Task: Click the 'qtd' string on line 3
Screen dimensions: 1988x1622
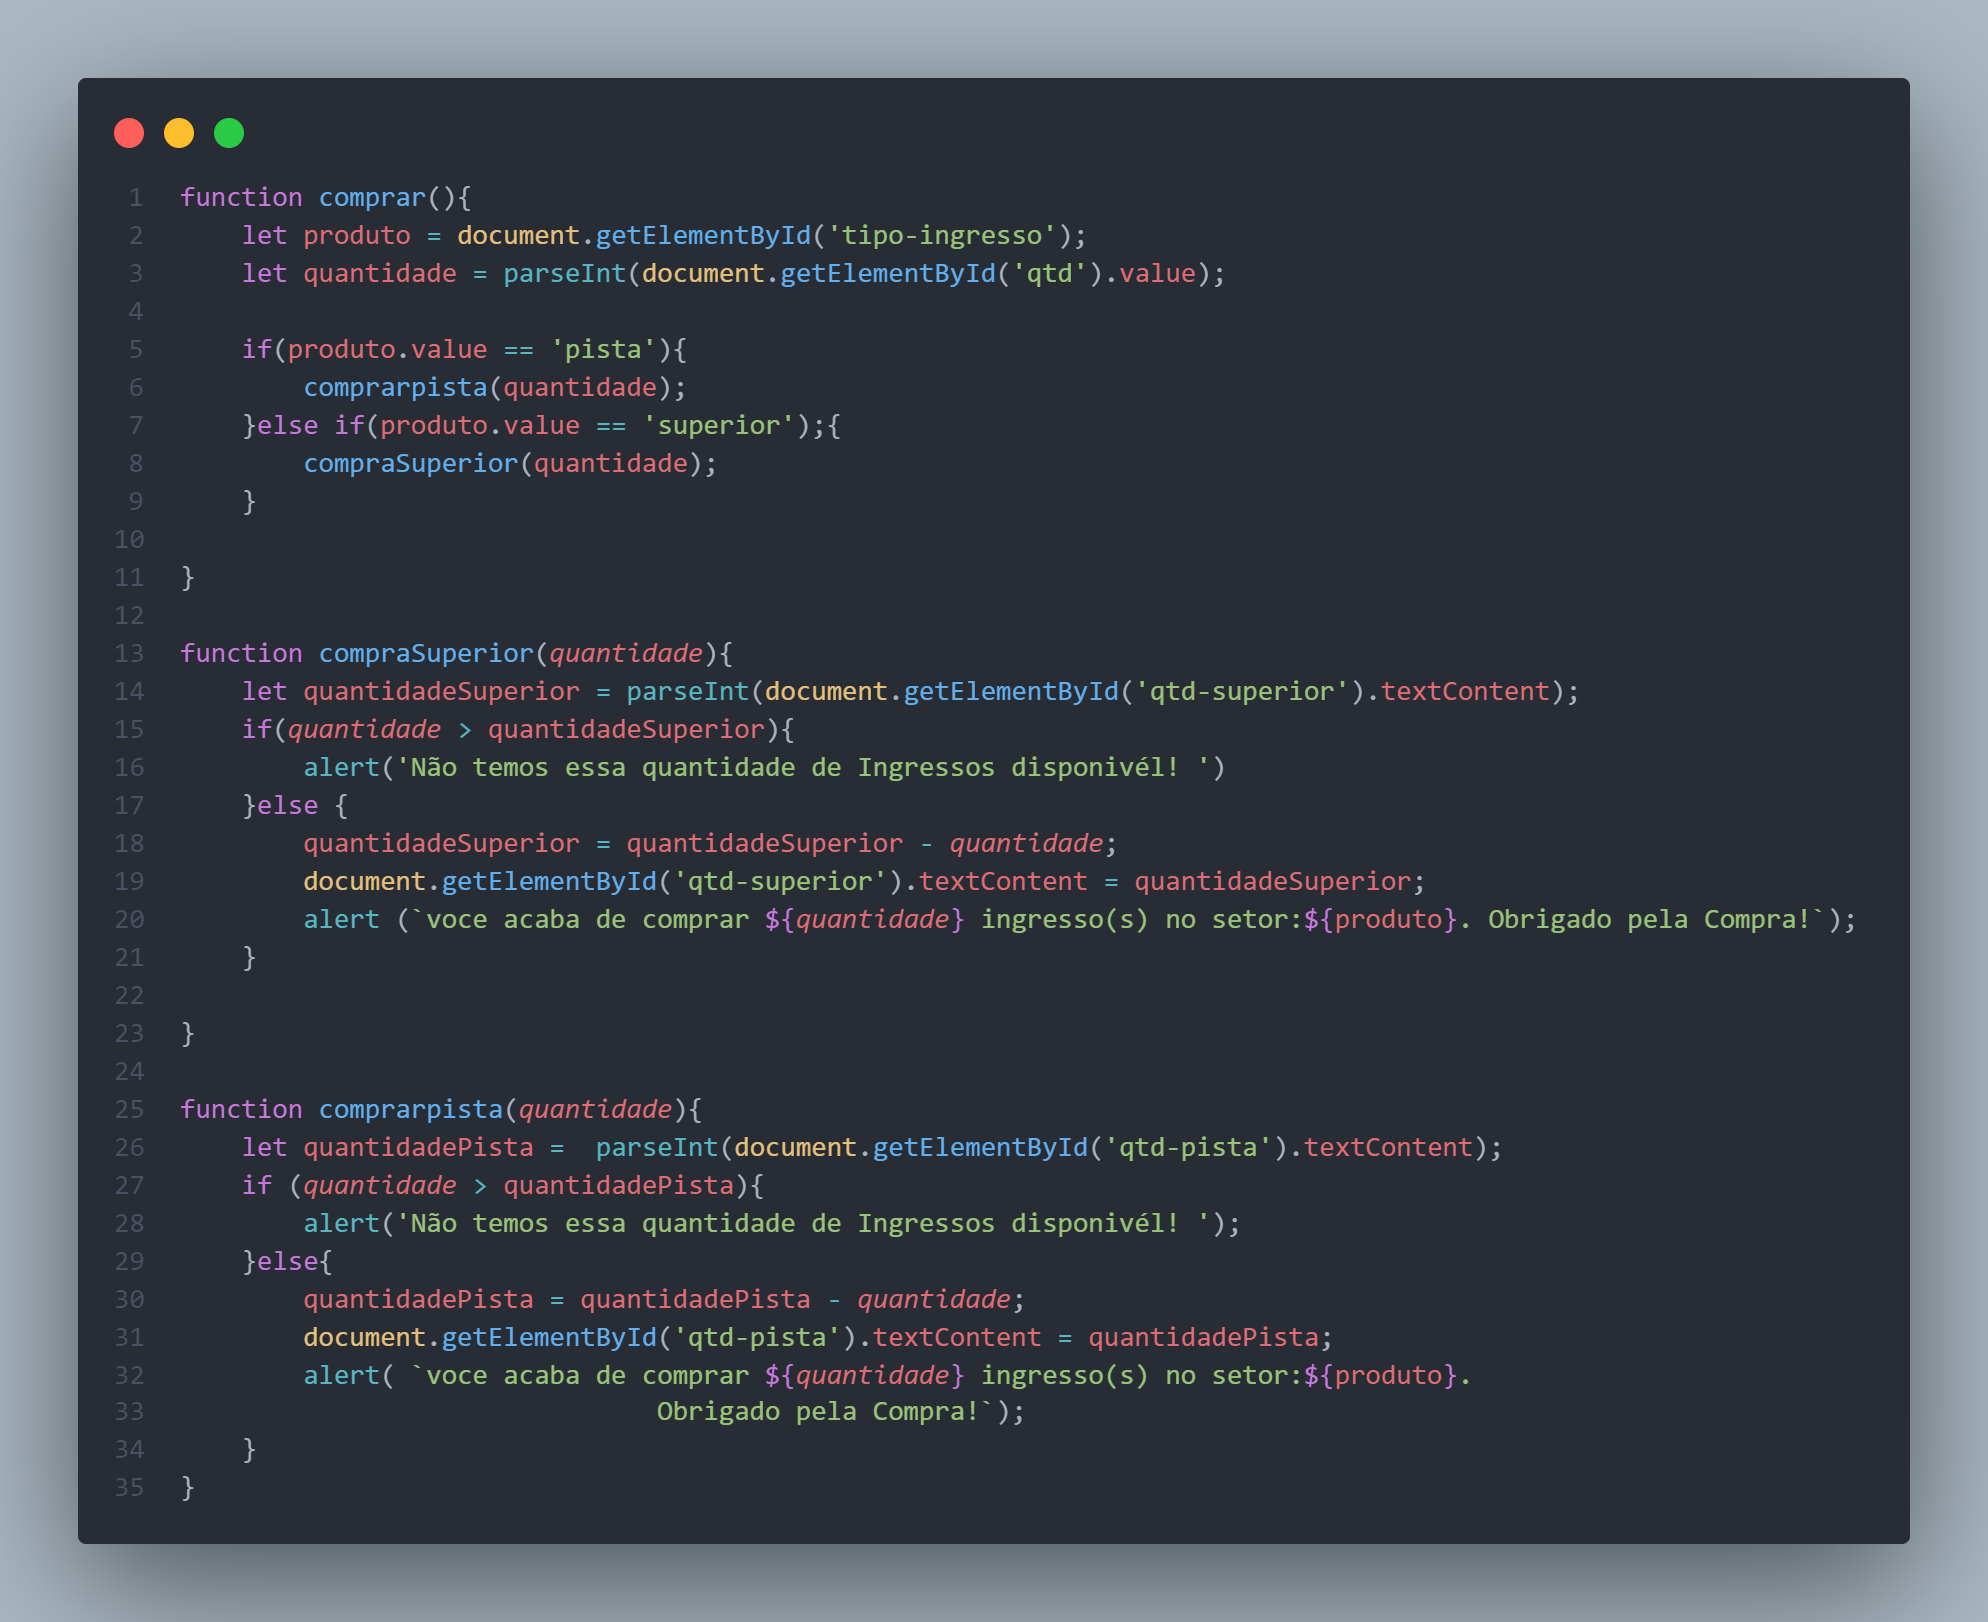Action: pyautogui.click(x=1049, y=273)
